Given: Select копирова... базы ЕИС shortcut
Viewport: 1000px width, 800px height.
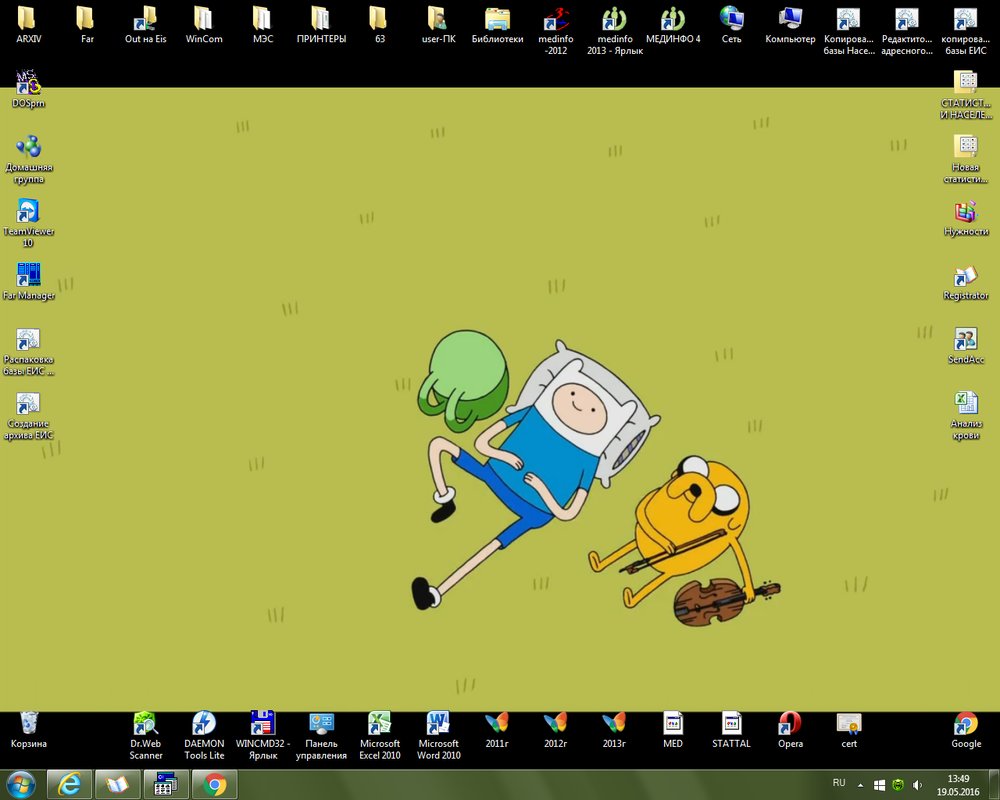Looking at the screenshot, I should click(966, 31).
